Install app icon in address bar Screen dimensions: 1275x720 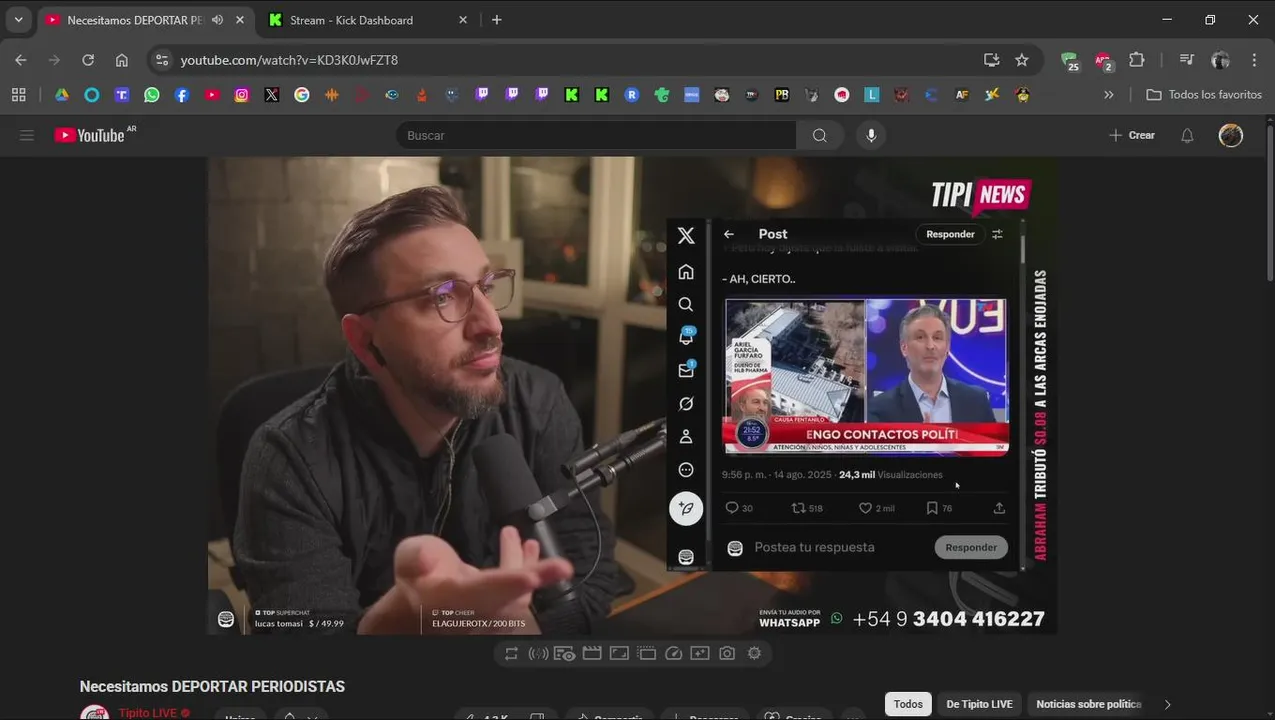point(991,60)
